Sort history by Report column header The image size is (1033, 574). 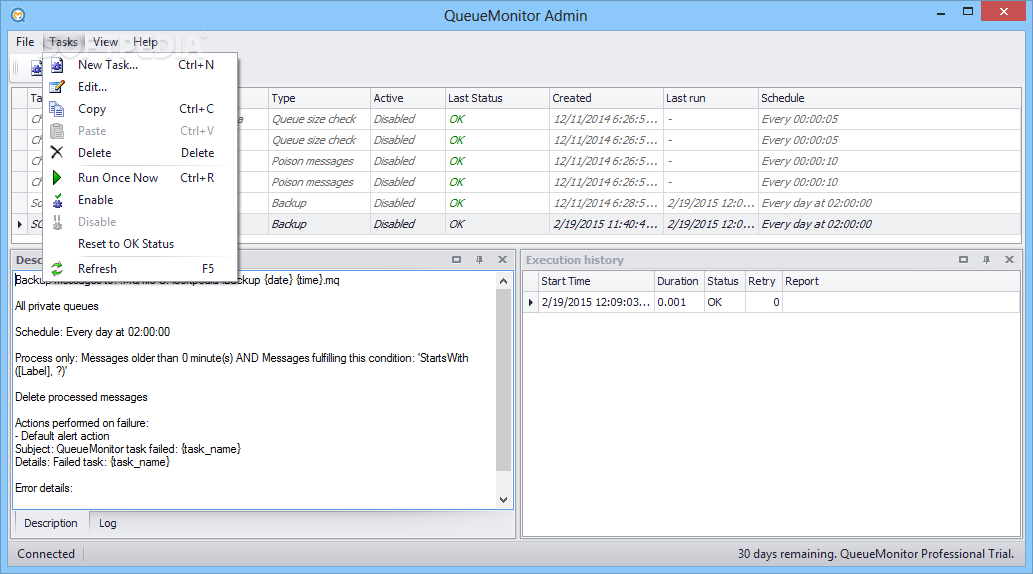tap(901, 281)
